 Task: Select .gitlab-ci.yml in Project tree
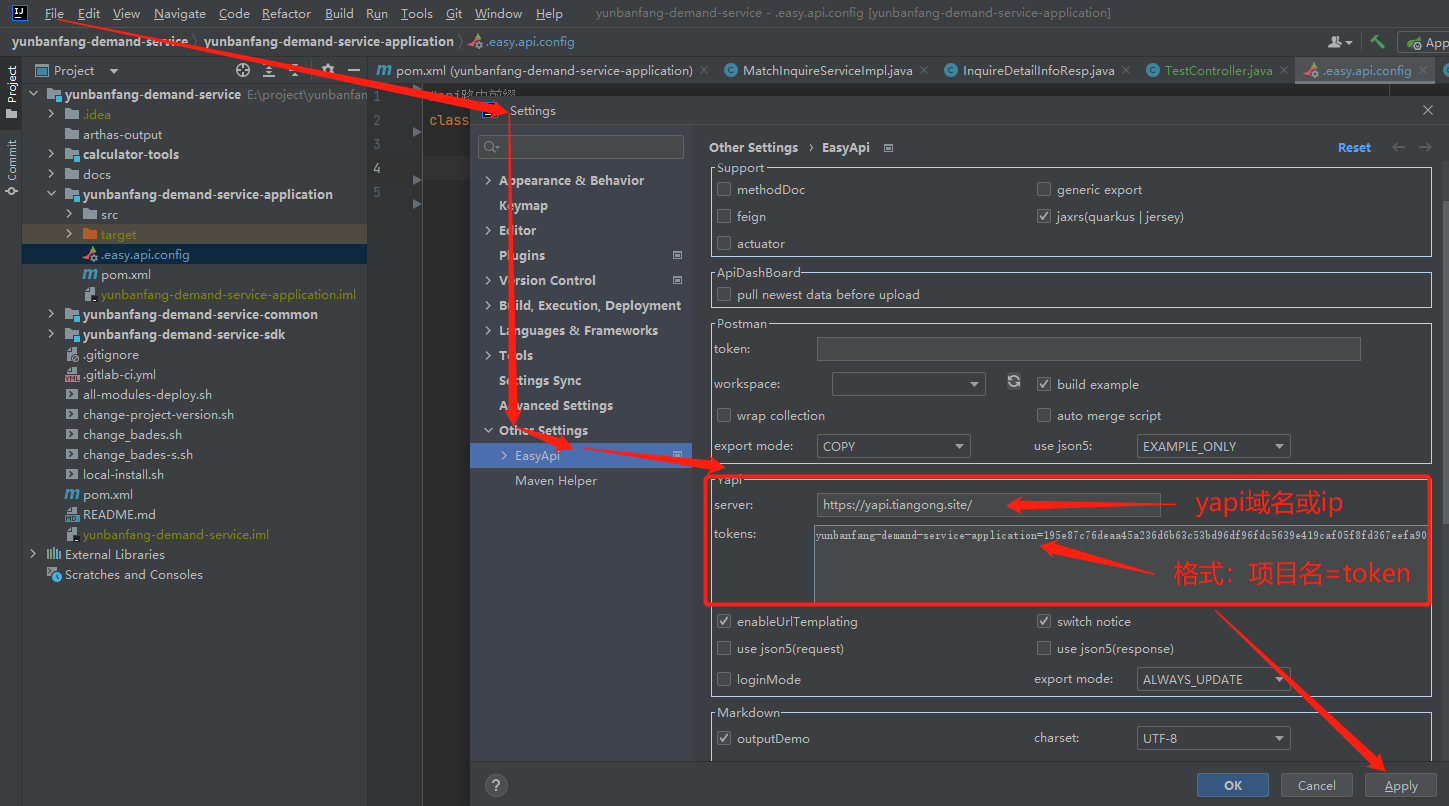tap(119, 374)
